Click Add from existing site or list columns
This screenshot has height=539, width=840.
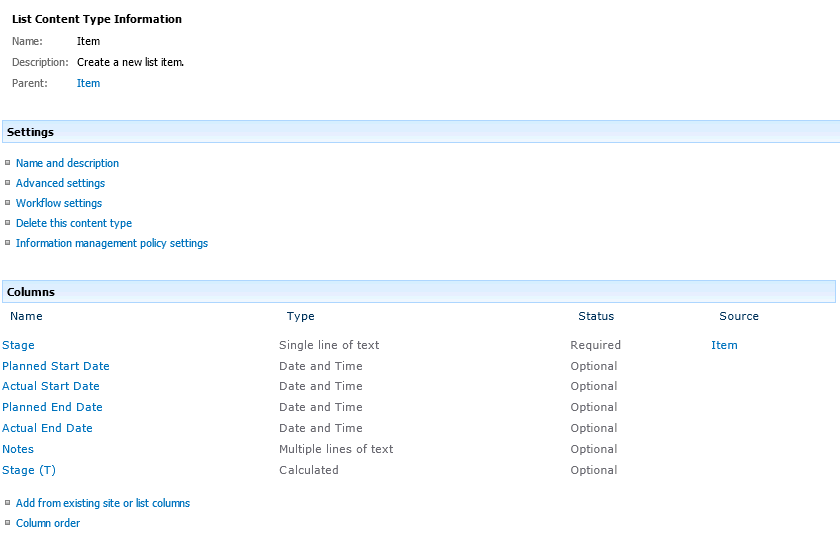pyautogui.click(x=103, y=503)
